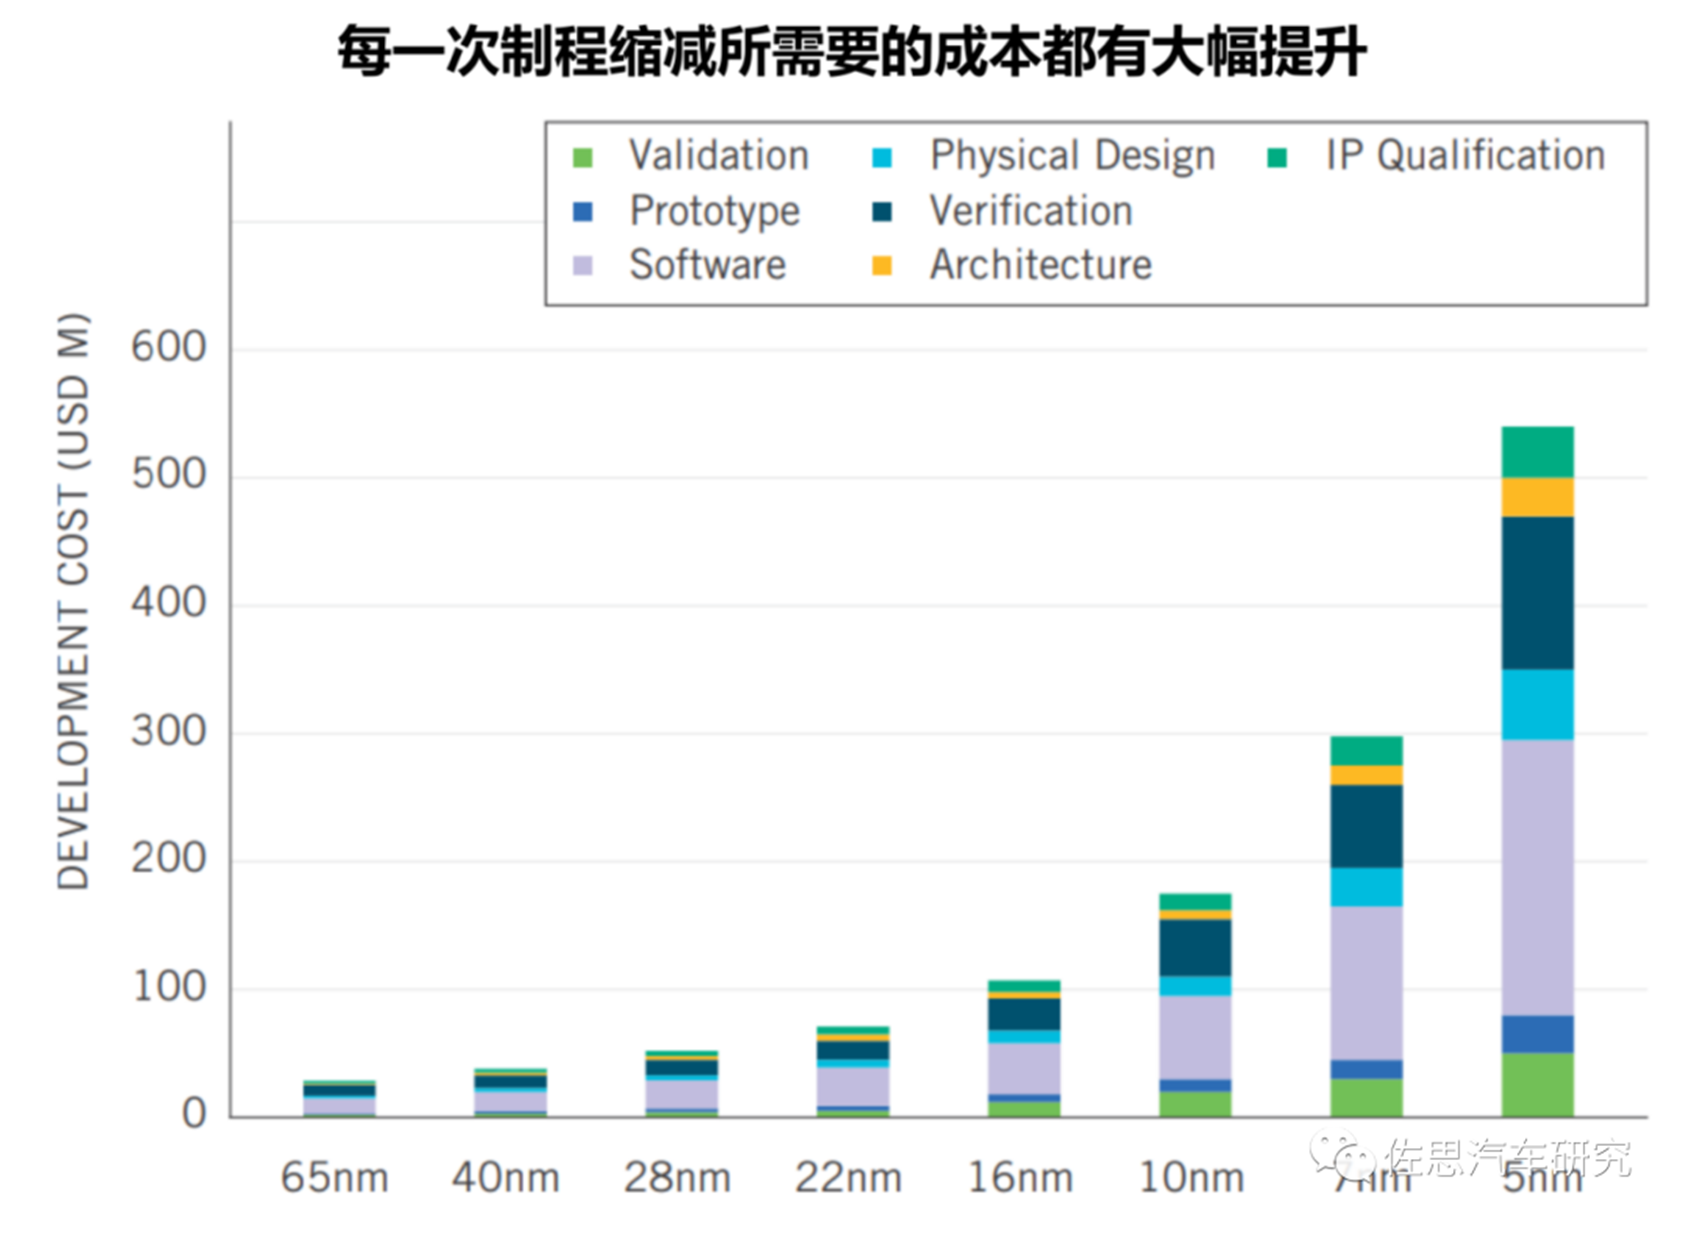Click the Chinese chart title text
The height and width of the screenshot is (1233, 1688).
(x=851, y=50)
